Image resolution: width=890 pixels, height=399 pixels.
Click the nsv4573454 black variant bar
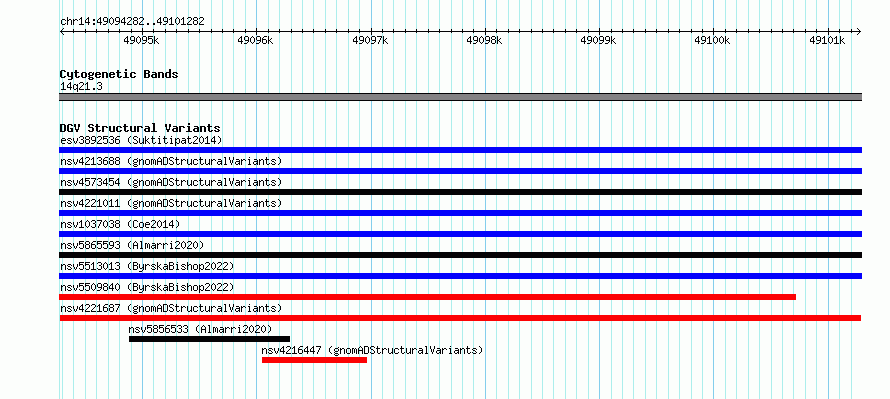click(460, 192)
